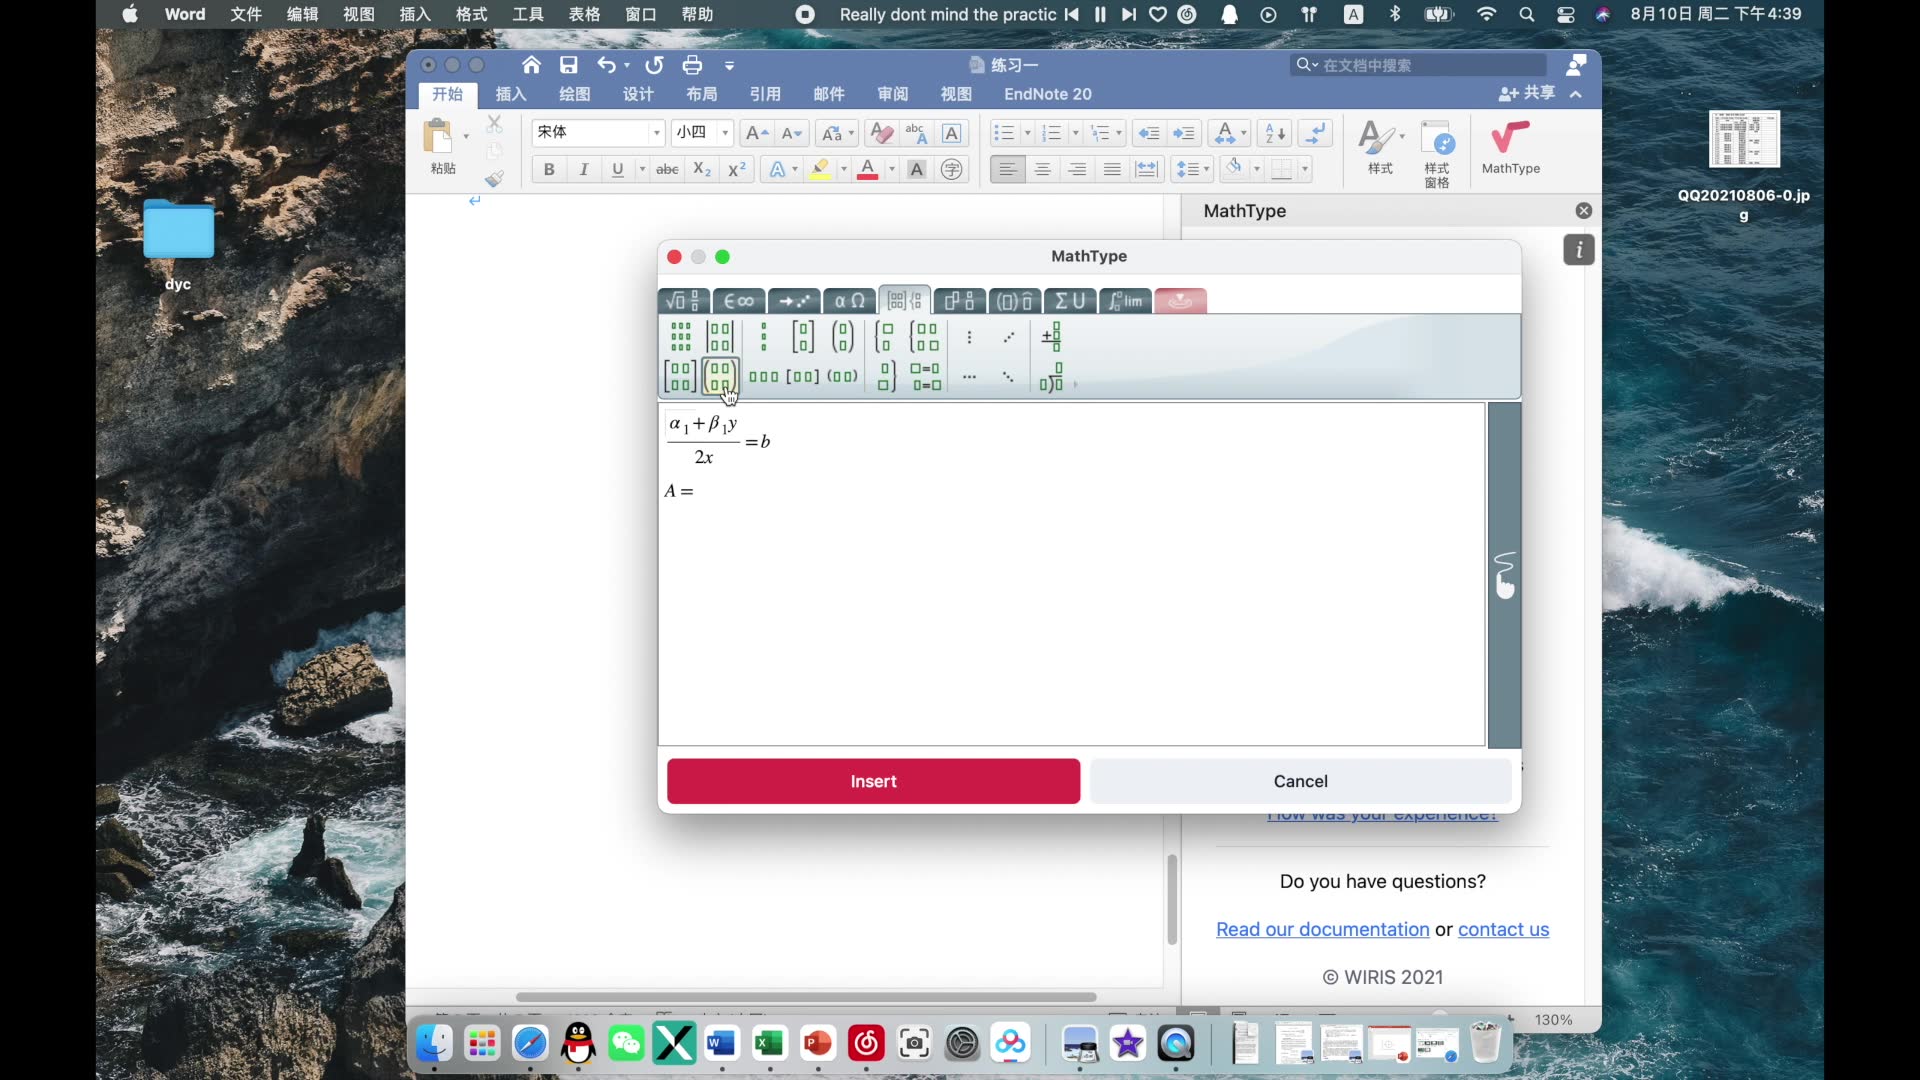Select the red font color swatch
Screen dimensions: 1920x1080
pyautogui.click(x=868, y=169)
